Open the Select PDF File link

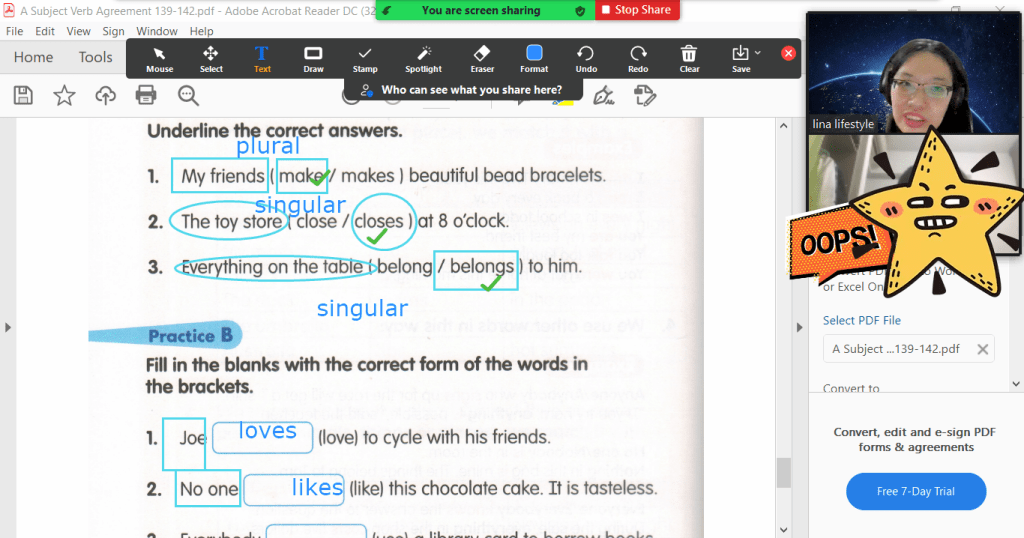tap(861, 320)
